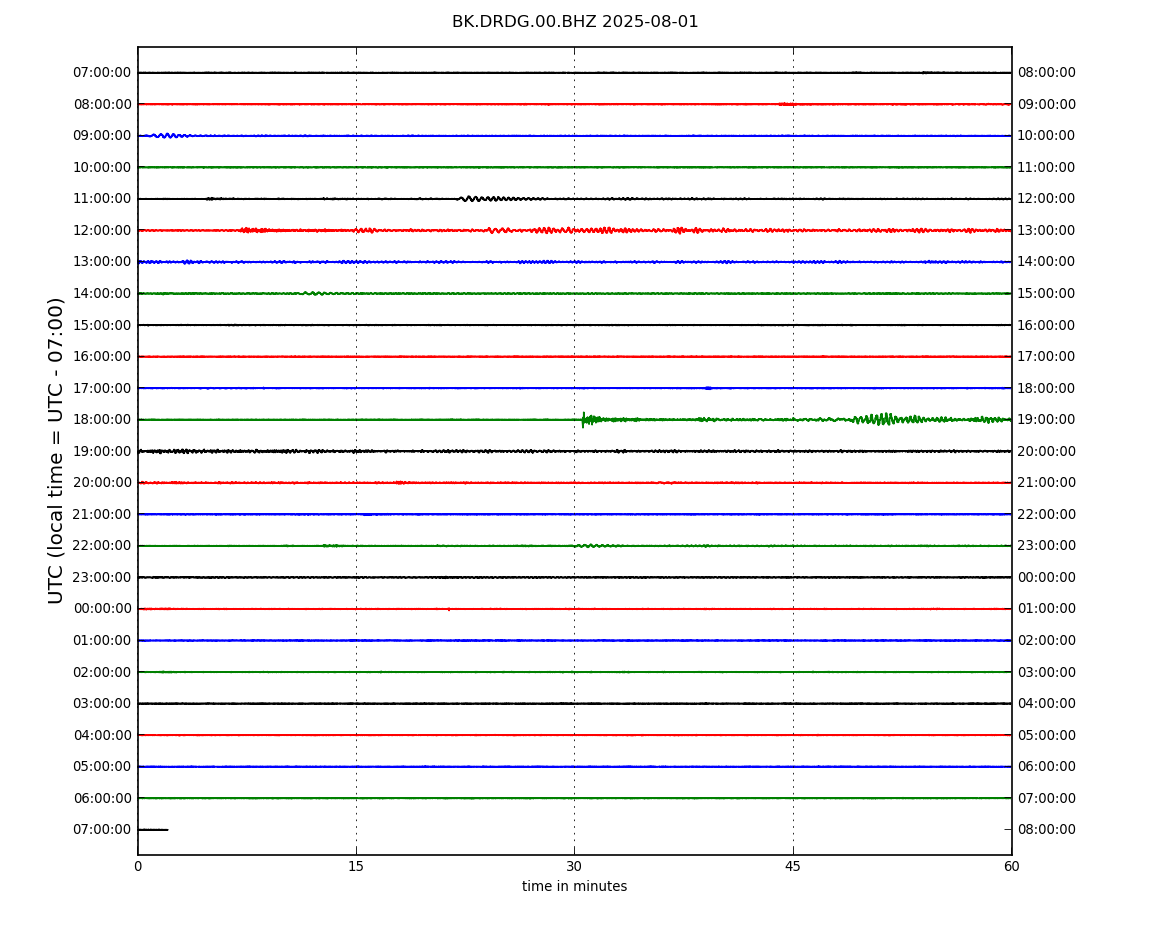Click the x-axis tick label 60

tap(1011, 867)
